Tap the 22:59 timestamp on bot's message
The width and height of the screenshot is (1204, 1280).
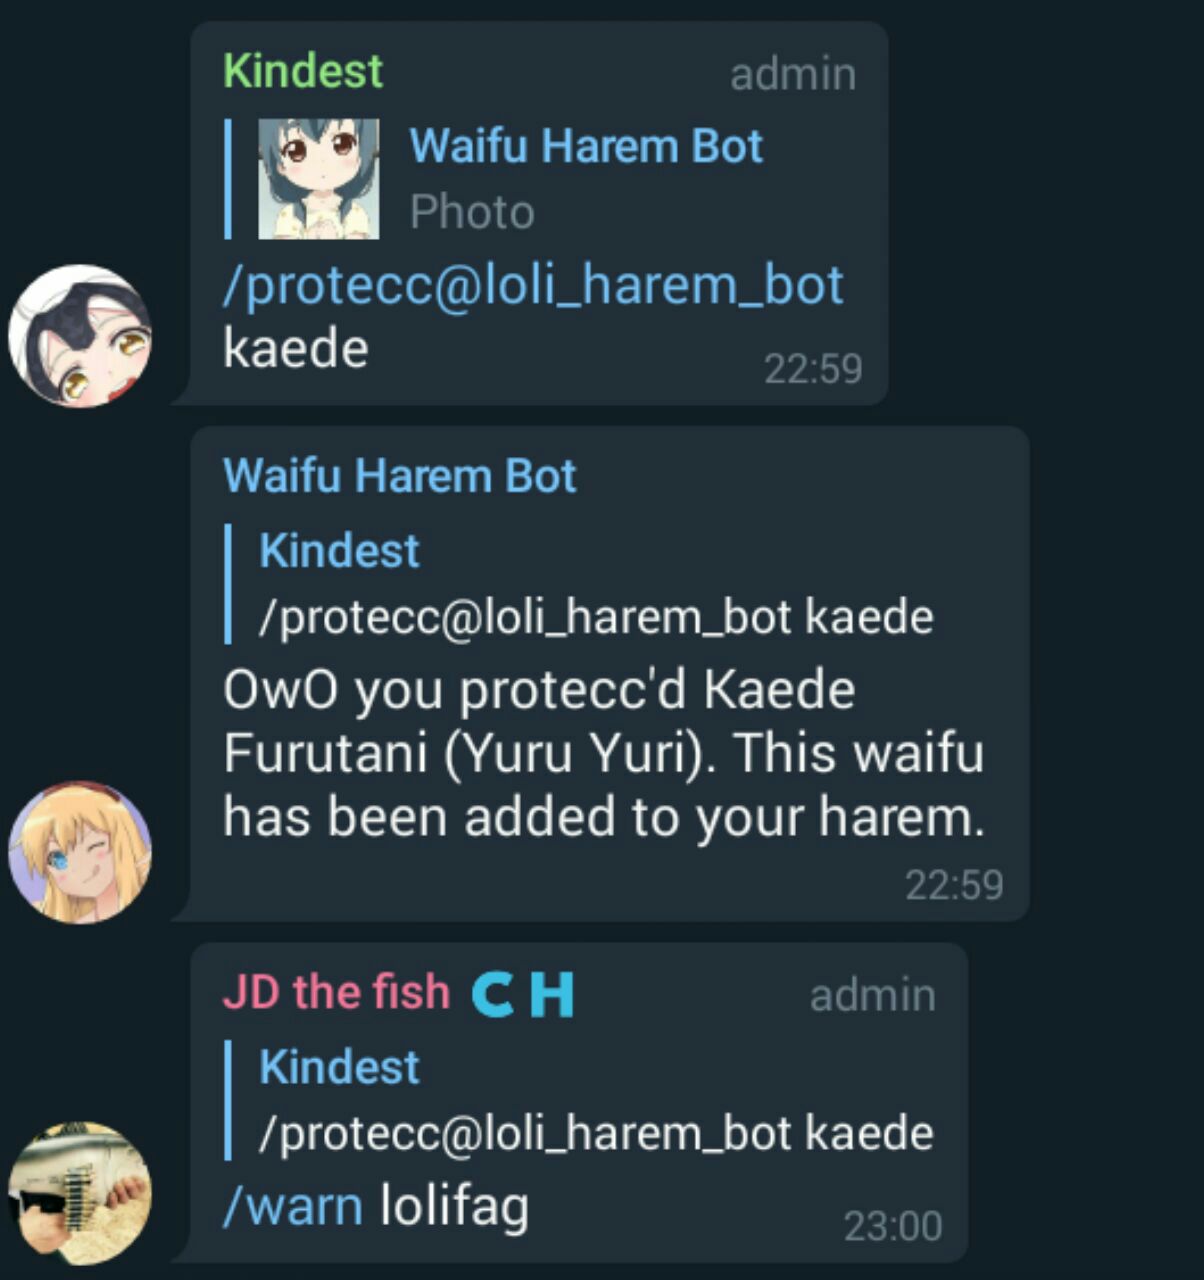954,885
